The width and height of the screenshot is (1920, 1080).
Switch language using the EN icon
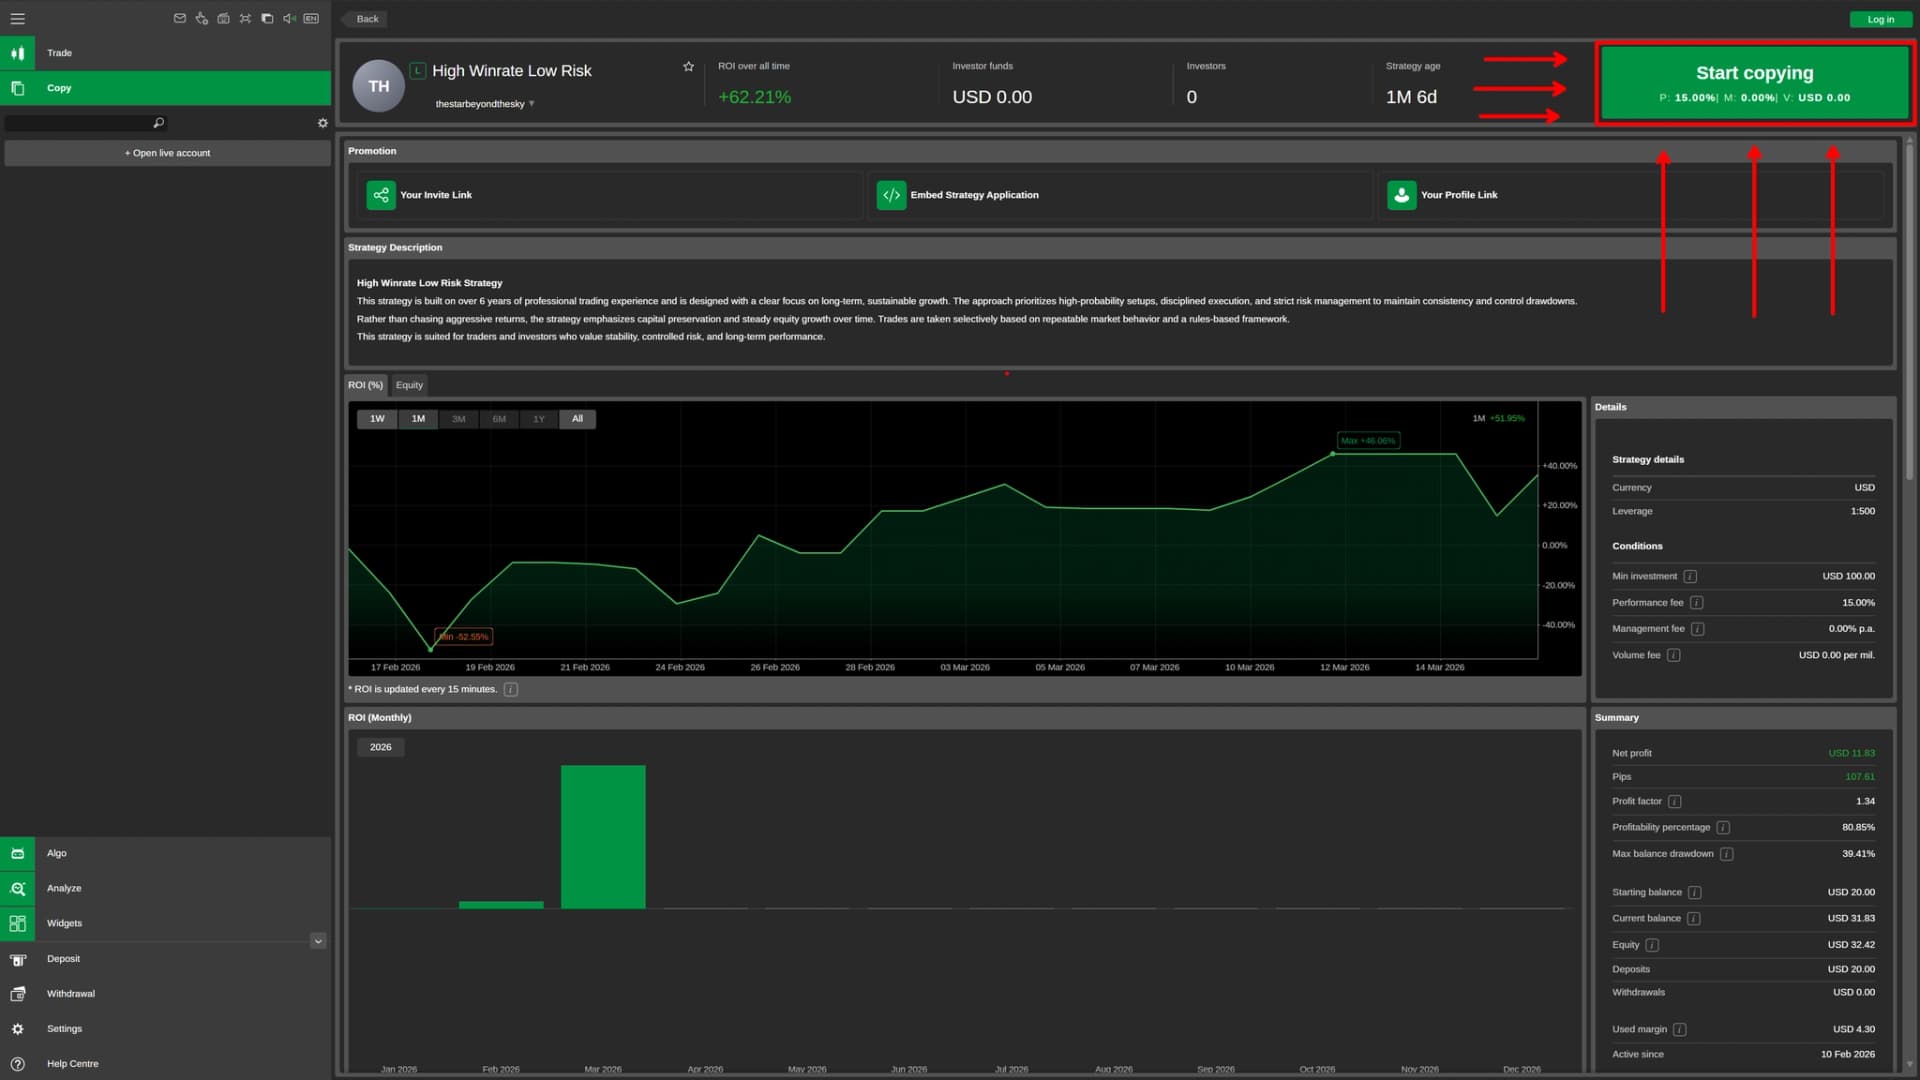coord(311,18)
